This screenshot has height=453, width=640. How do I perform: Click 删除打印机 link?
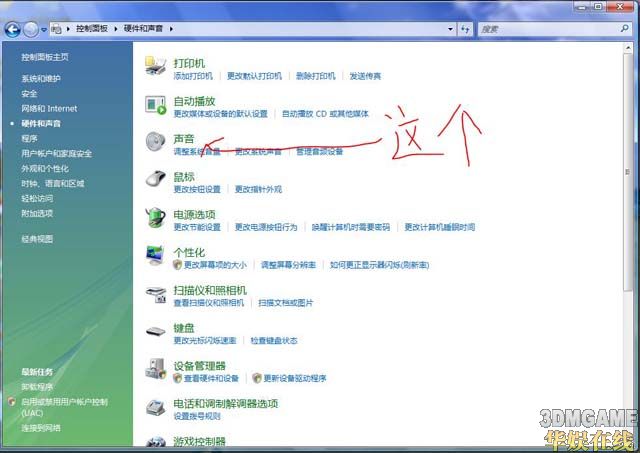tap(316, 76)
